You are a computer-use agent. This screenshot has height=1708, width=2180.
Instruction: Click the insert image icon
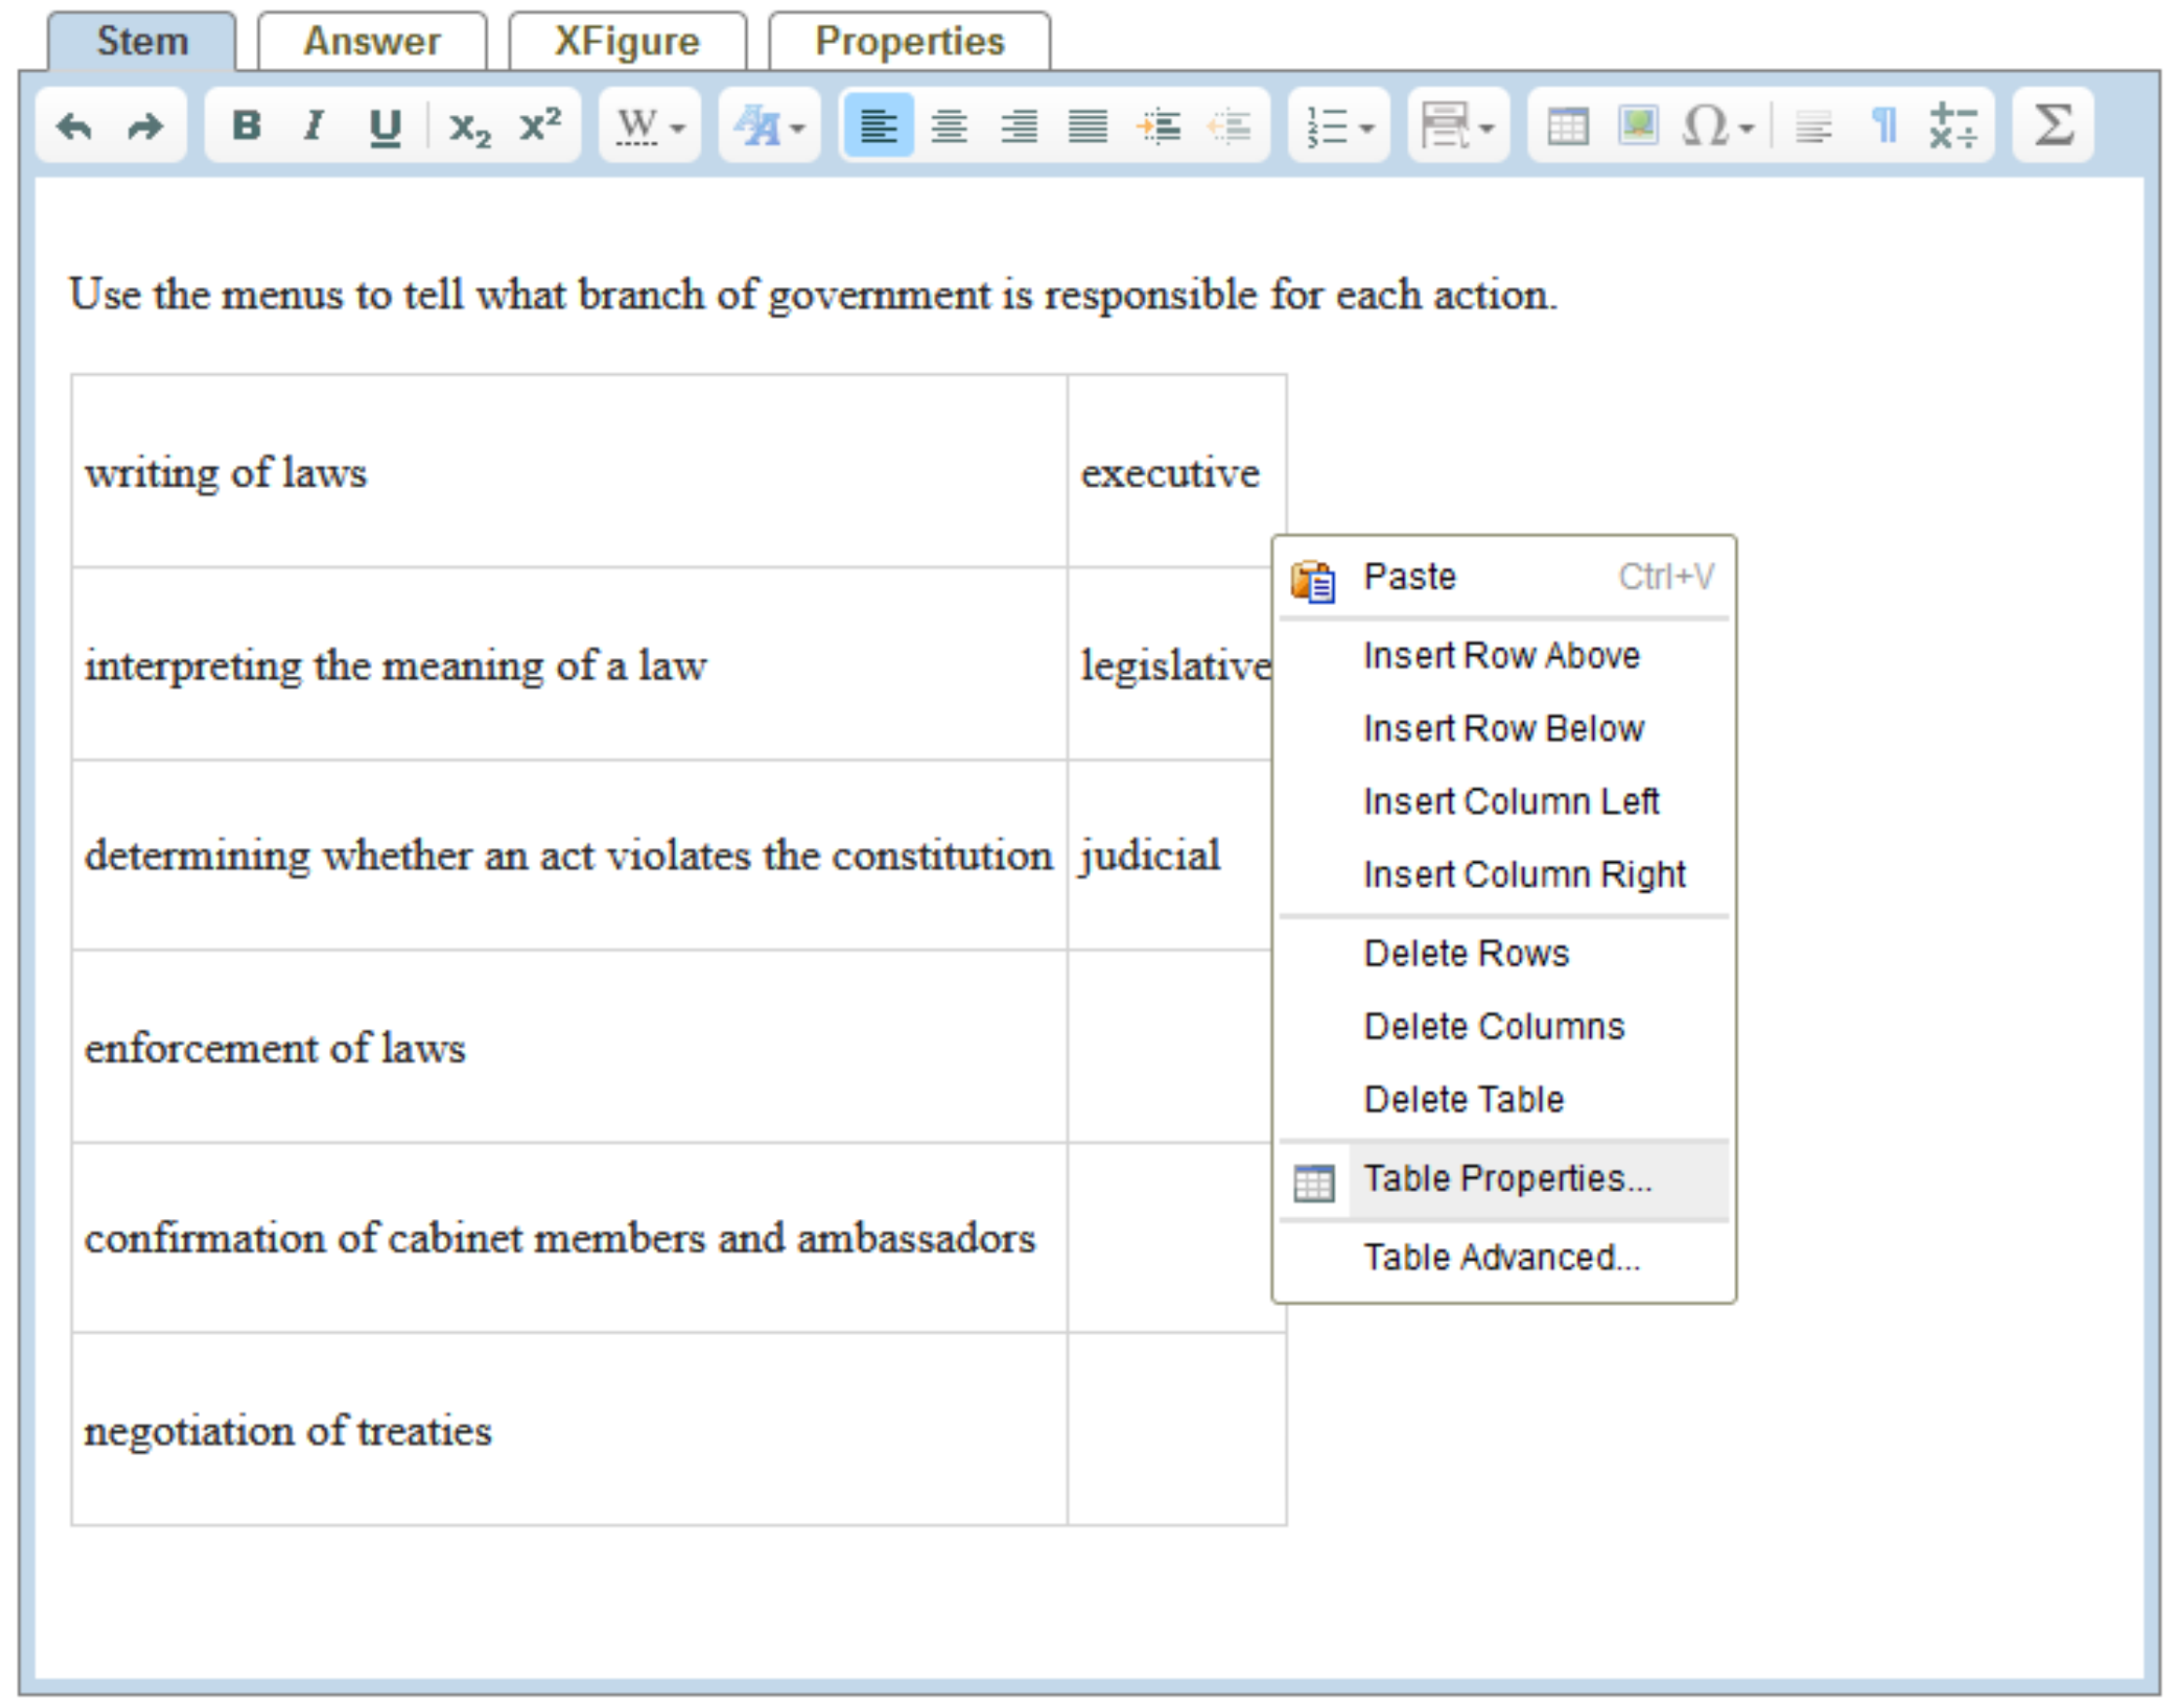coord(1638,127)
